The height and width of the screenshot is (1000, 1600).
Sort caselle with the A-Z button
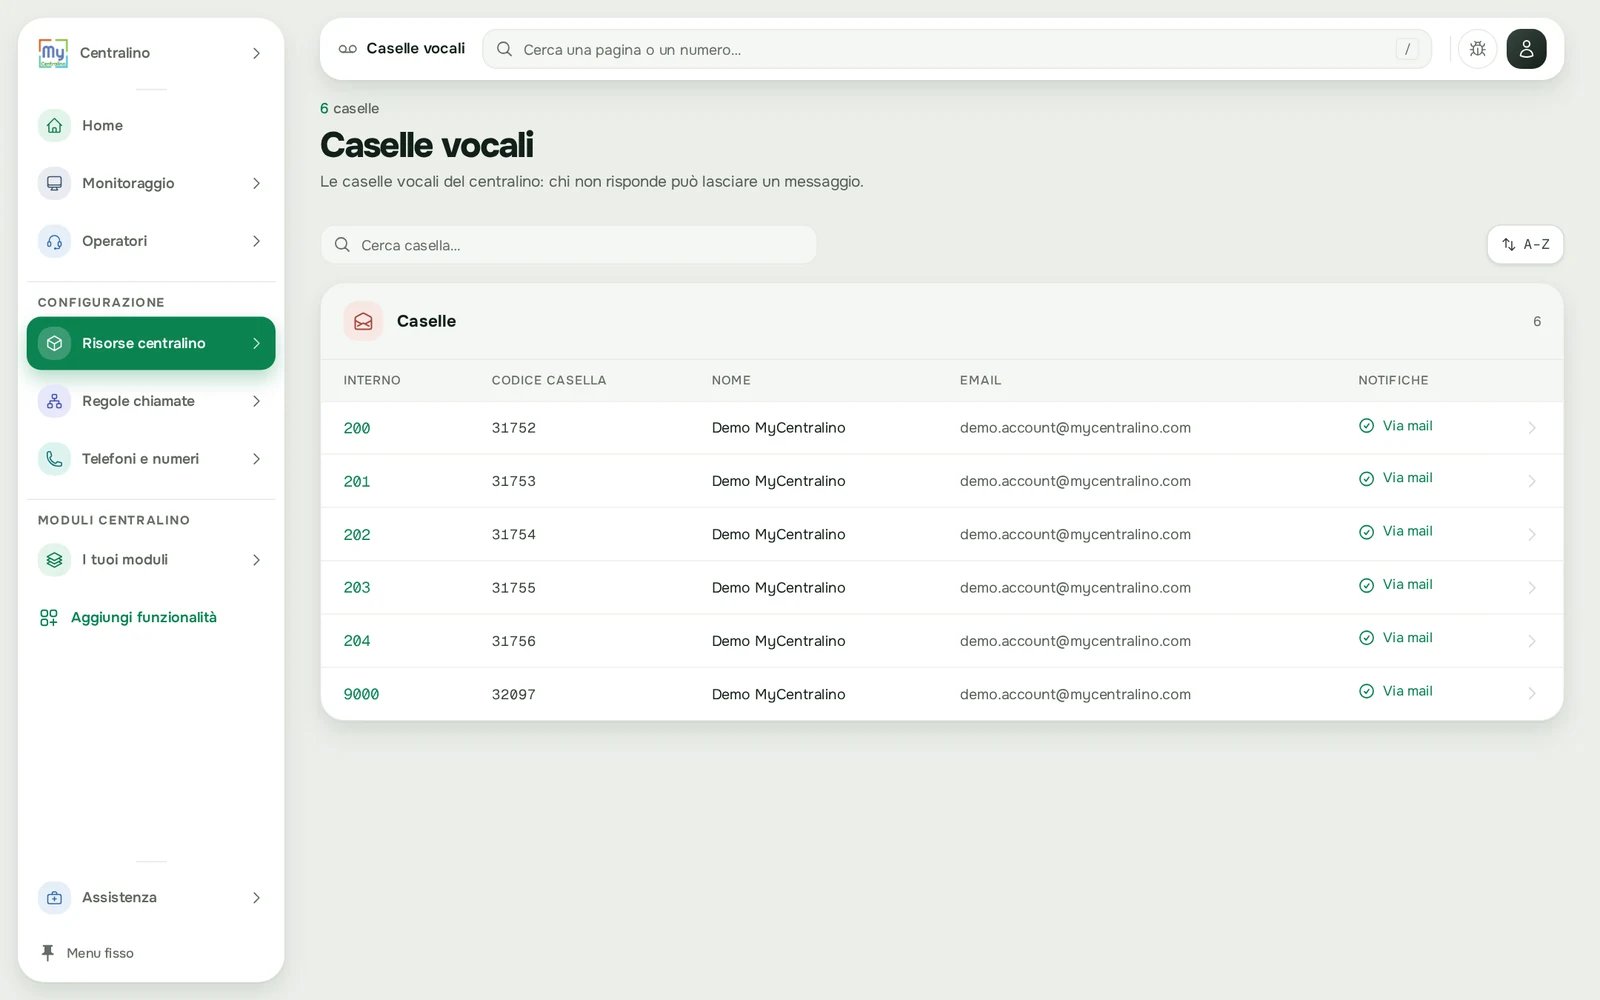(1525, 245)
